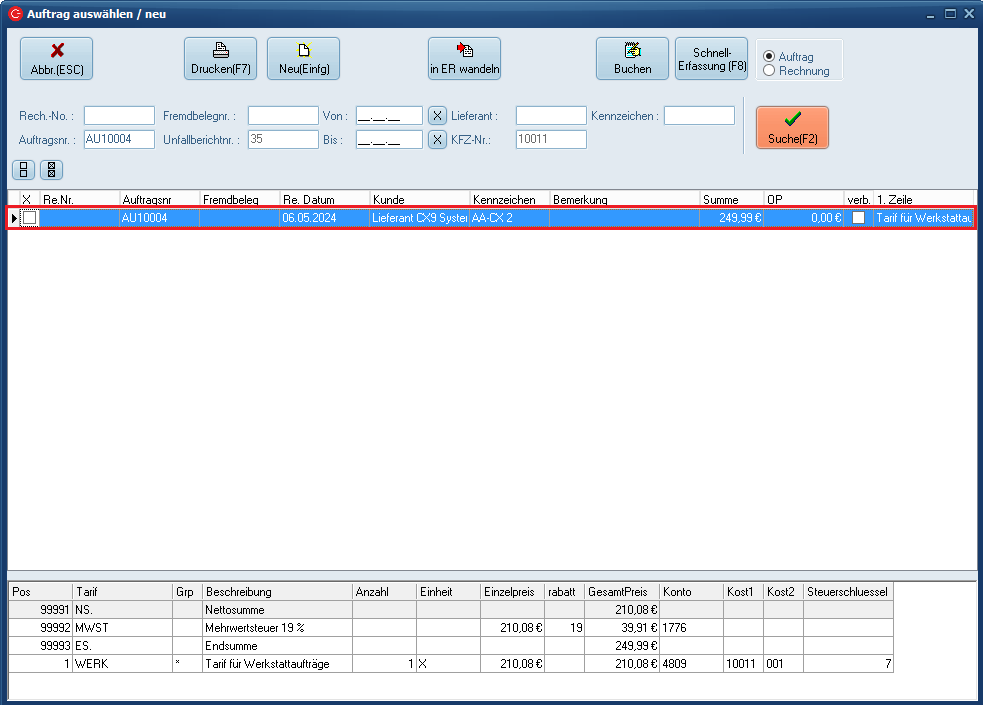This screenshot has width=983, height=705.
Task: Click into the Kennzeichen input field
Action: (x=699, y=116)
